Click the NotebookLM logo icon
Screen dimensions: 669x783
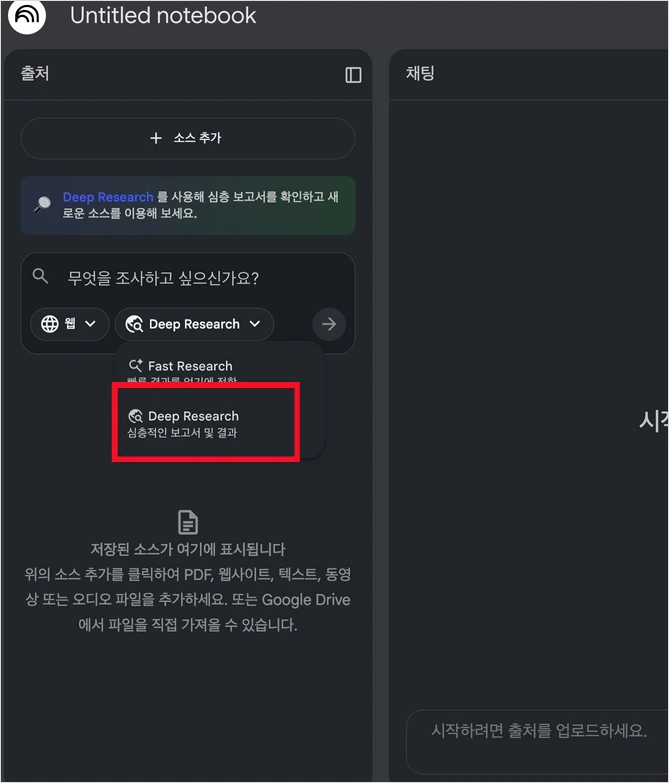[x=26, y=15]
